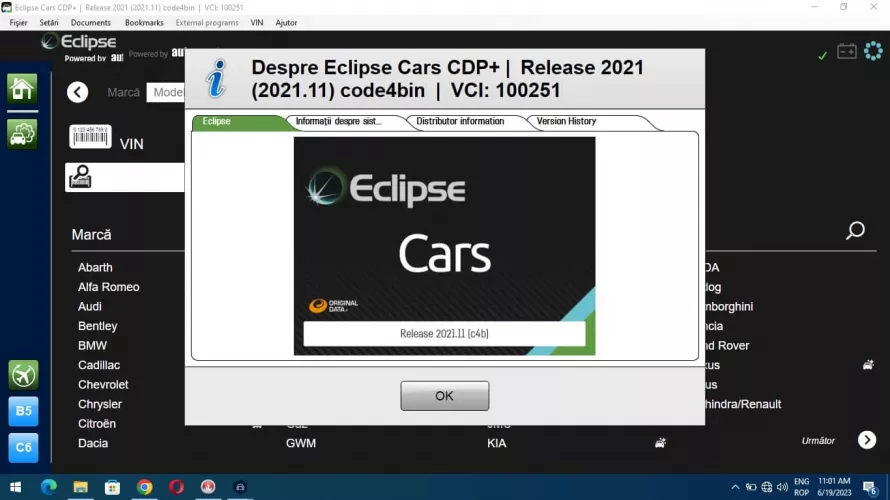The height and width of the screenshot is (500, 890).
Task: Select Audi brand
Action: (x=90, y=306)
